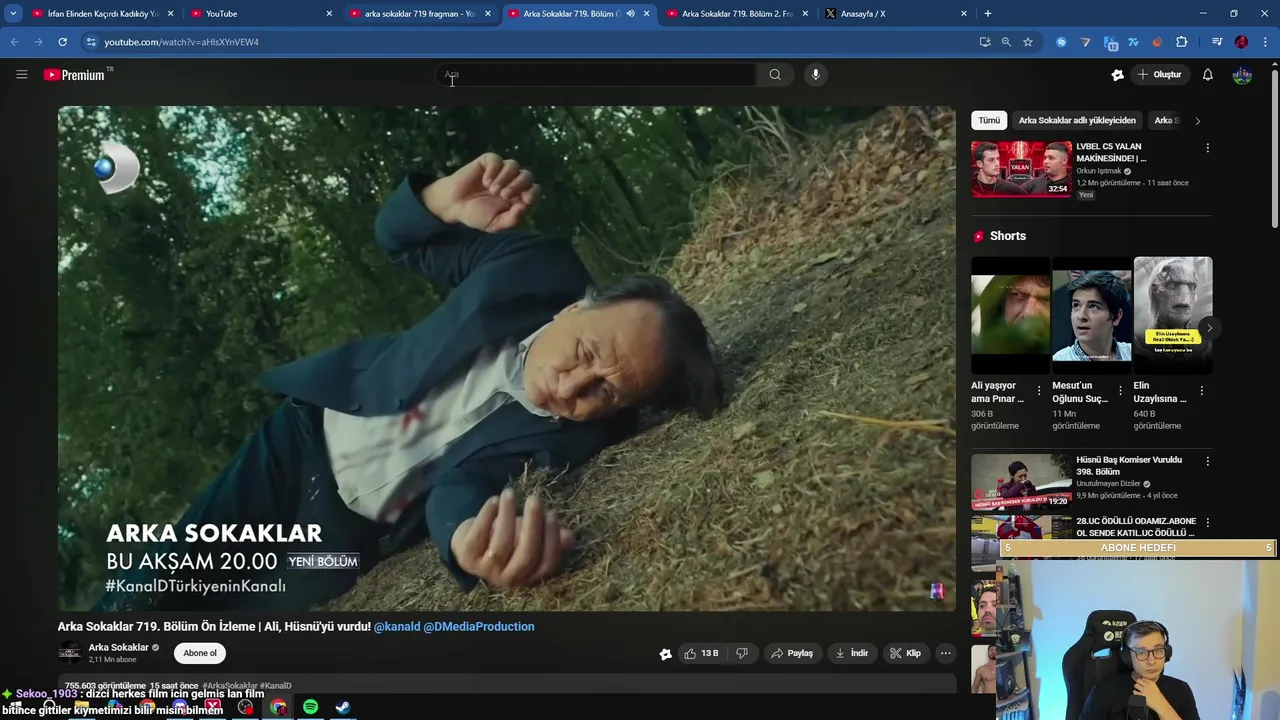The width and height of the screenshot is (1280, 720).
Task: Open the Elin Uzaylısına short thumbnail
Action: [x=1173, y=316]
